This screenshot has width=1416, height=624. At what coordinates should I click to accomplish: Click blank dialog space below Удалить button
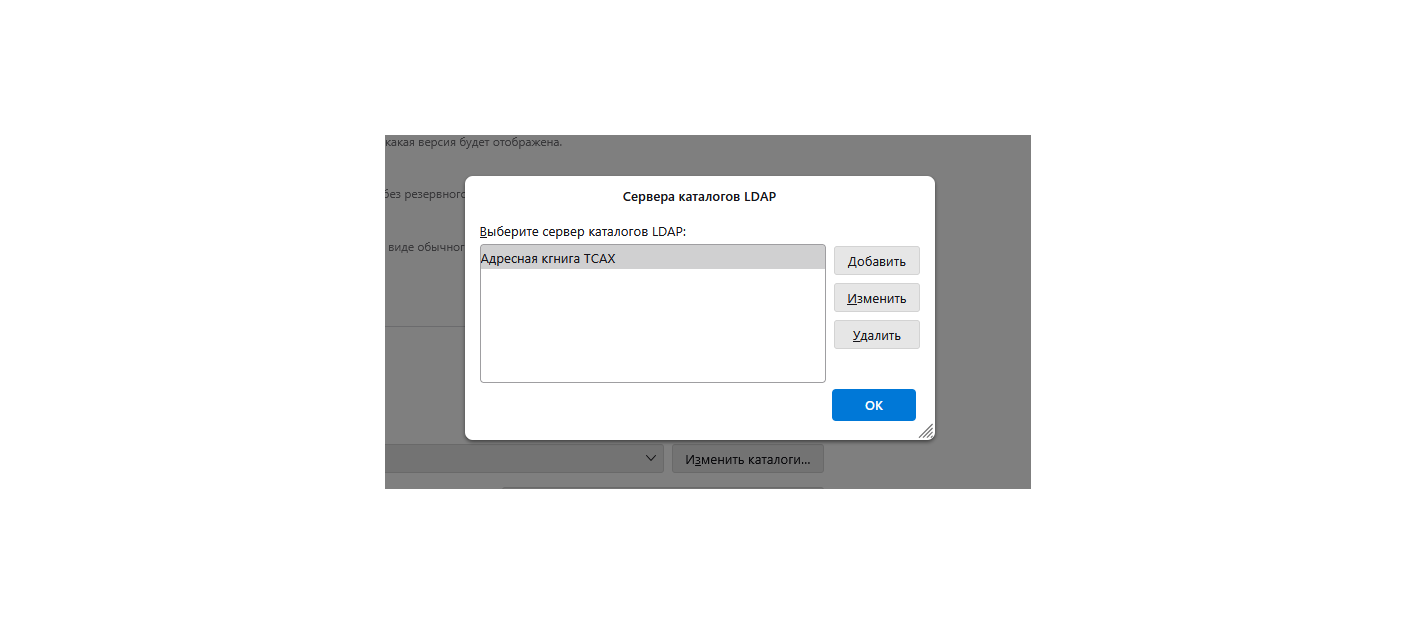876,368
